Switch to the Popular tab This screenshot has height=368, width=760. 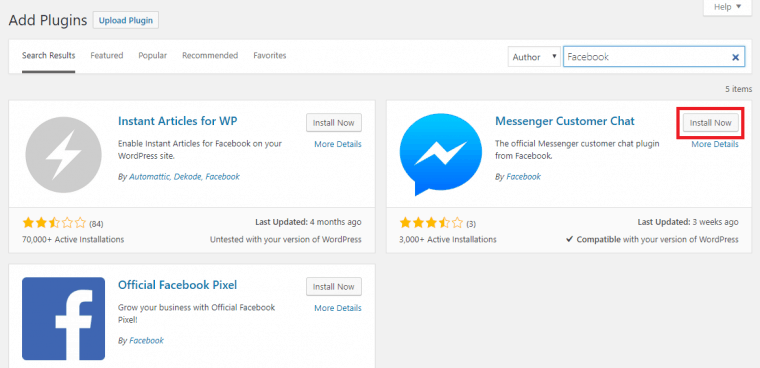(x=153, y=55)
